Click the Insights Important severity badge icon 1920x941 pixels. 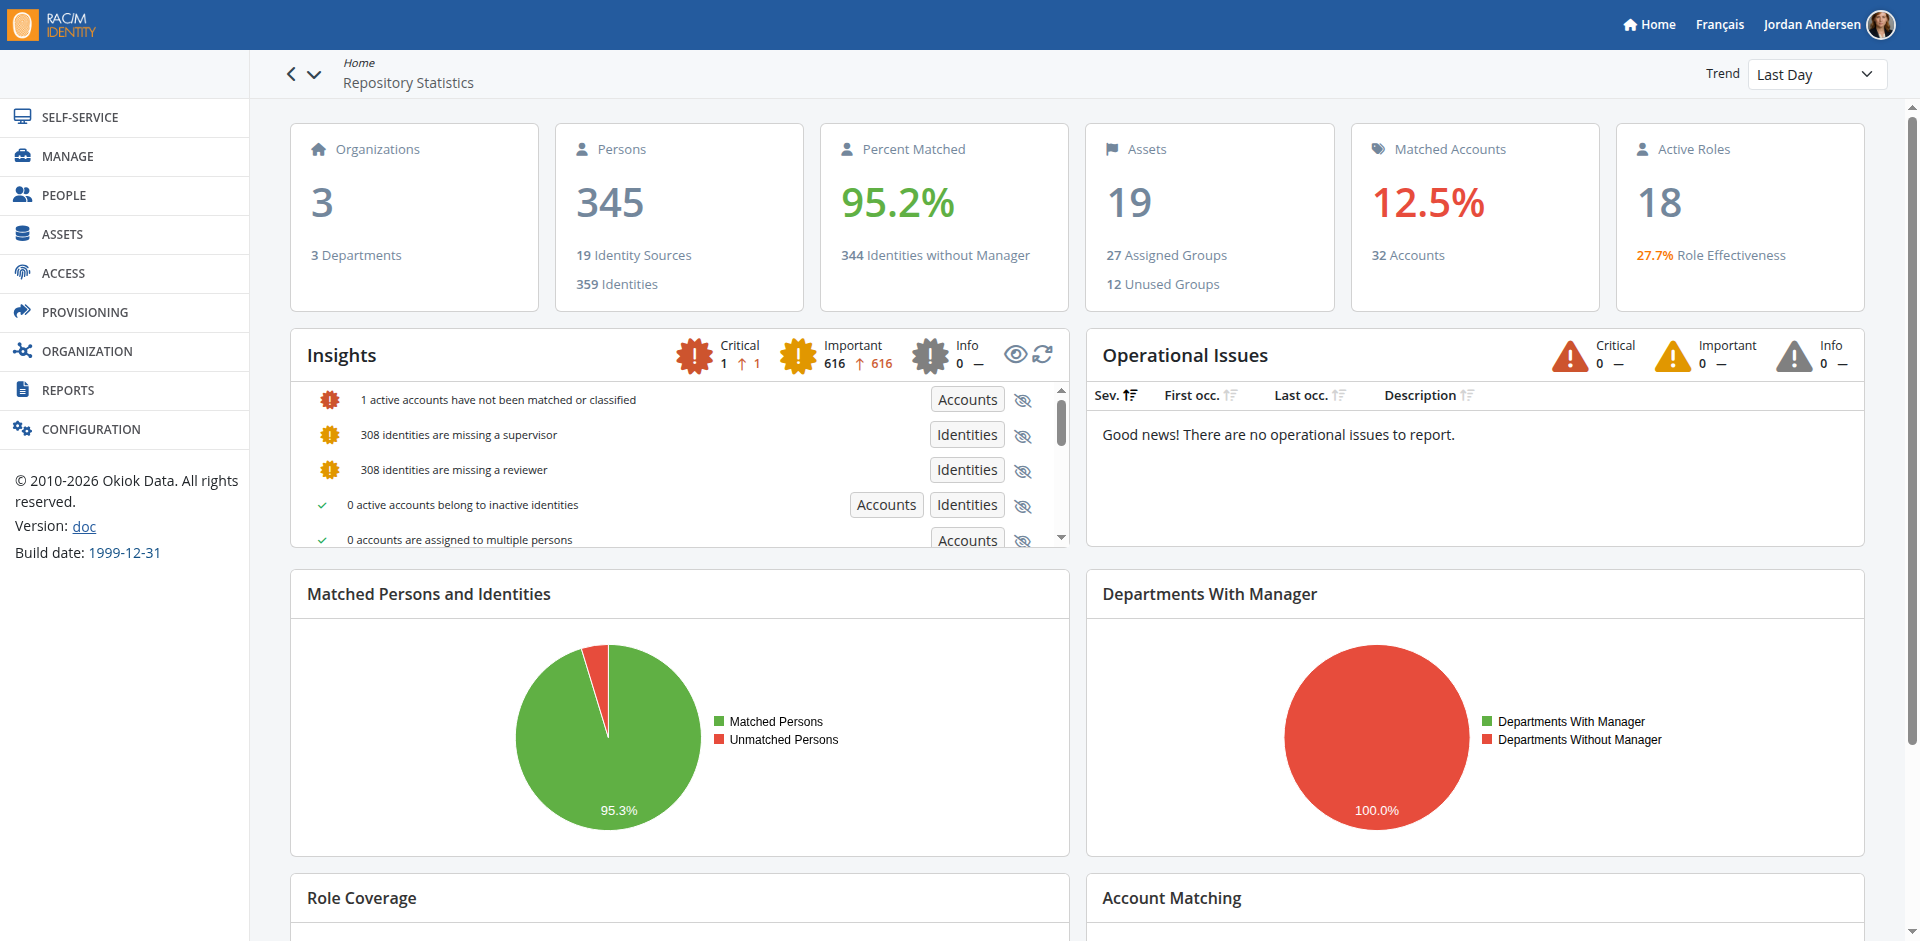point(798,355)
